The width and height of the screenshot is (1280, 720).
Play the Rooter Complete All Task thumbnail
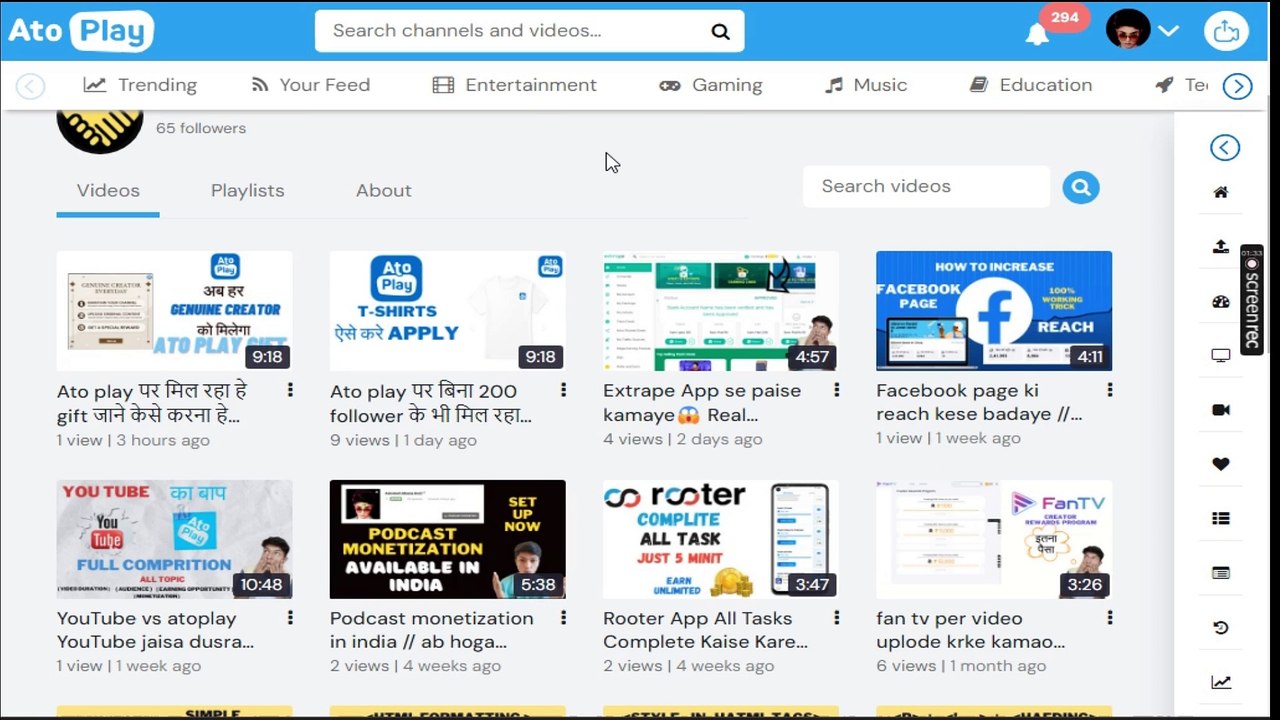(x=721, y=539)
